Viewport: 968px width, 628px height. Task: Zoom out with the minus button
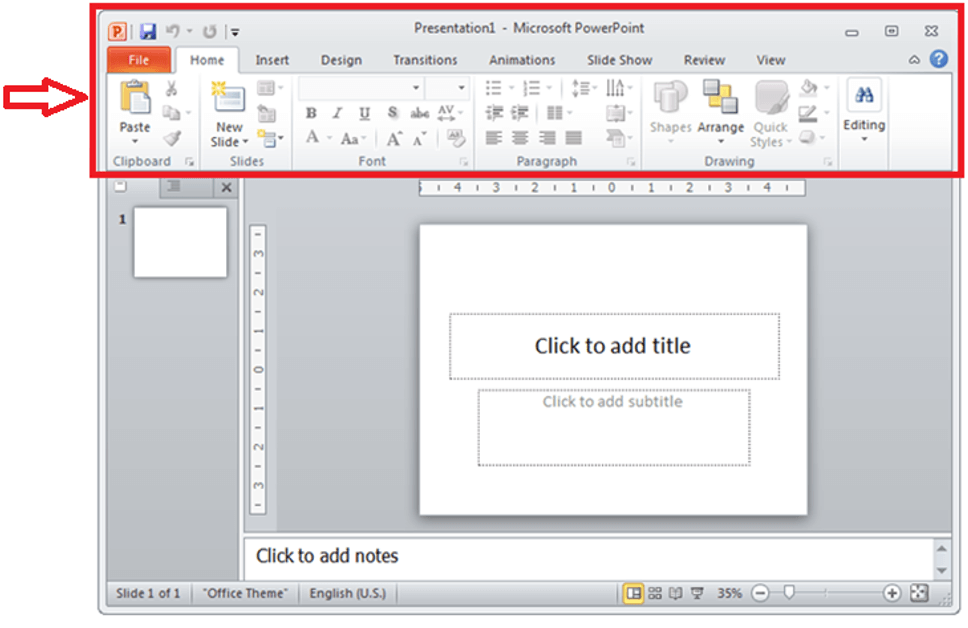tap(761, 593)
